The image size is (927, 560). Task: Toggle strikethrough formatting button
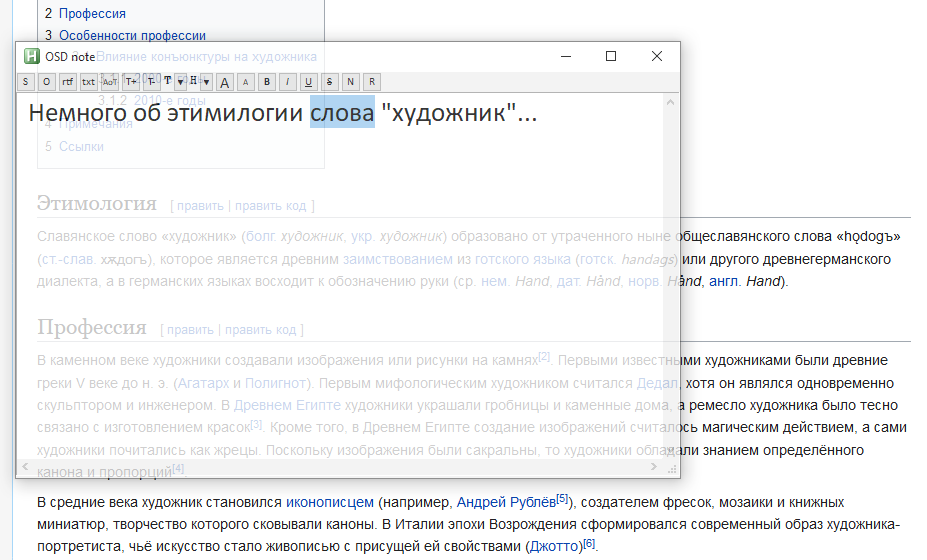329,82
